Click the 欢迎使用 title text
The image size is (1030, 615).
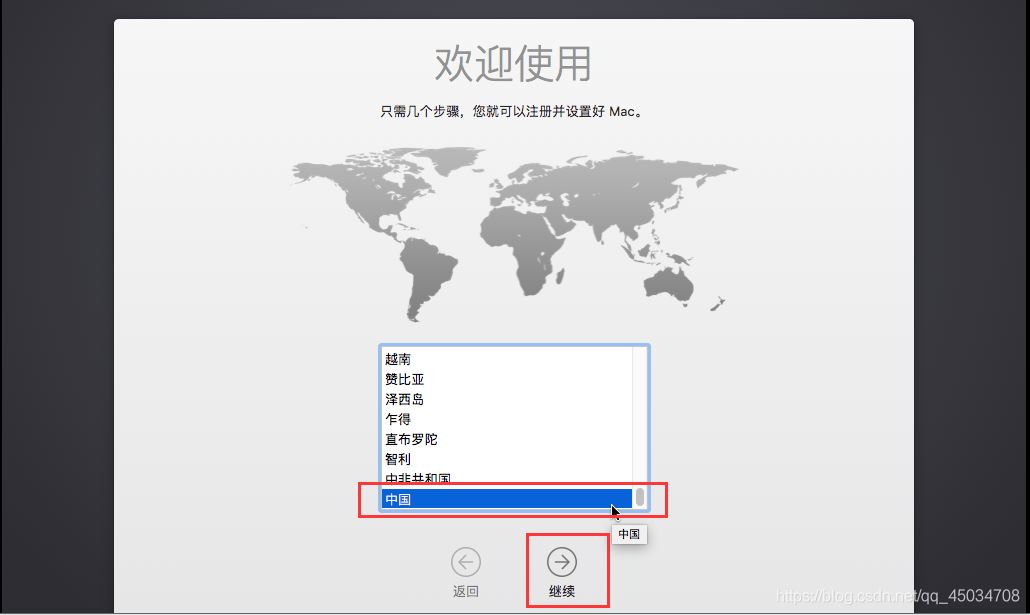click(514, 63)
